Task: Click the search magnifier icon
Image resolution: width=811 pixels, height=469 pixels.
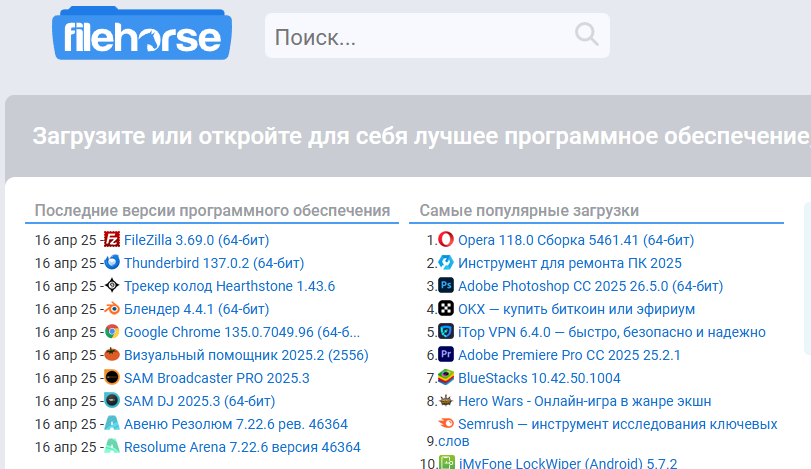Action: (587, 35)
